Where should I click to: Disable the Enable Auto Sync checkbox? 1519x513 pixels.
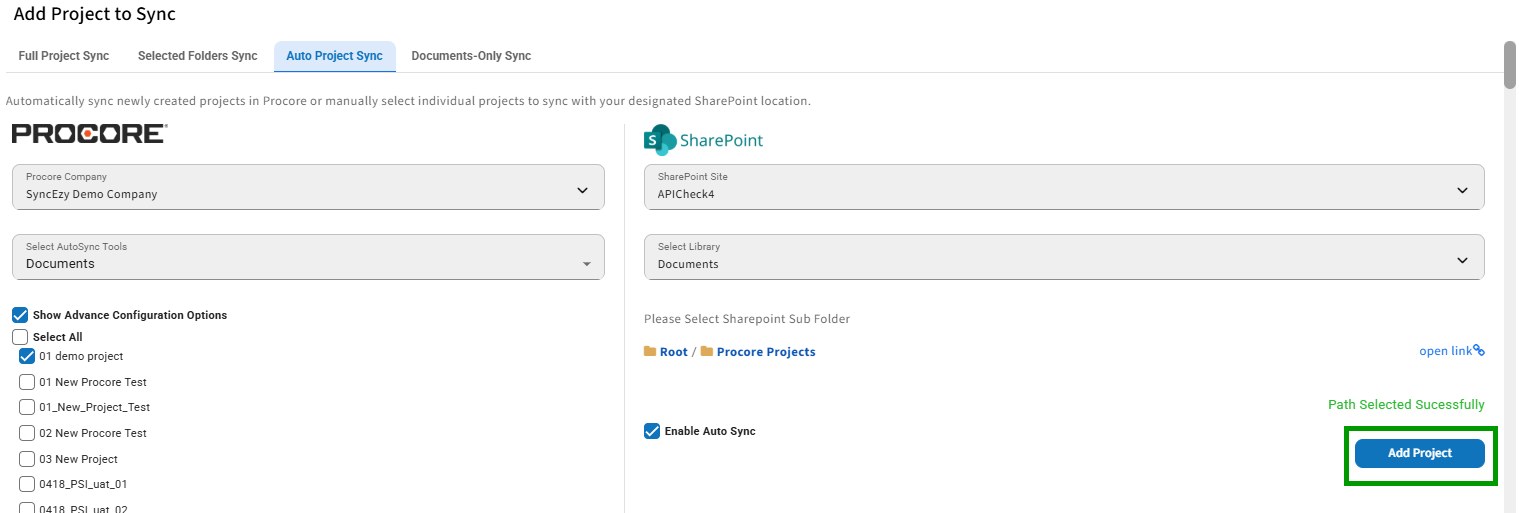point(652,431)
